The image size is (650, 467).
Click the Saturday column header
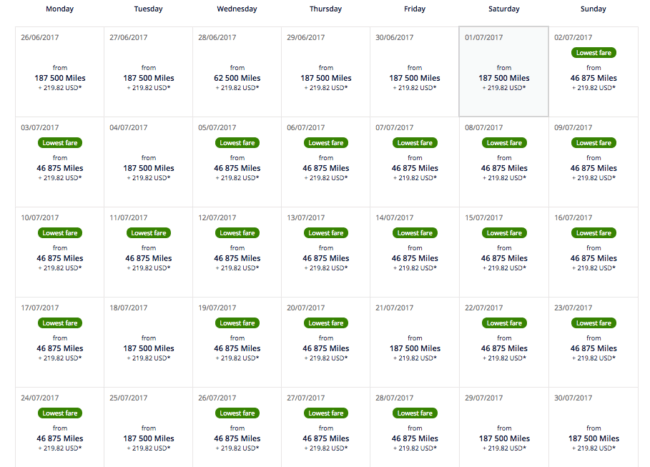click(504, 9)
